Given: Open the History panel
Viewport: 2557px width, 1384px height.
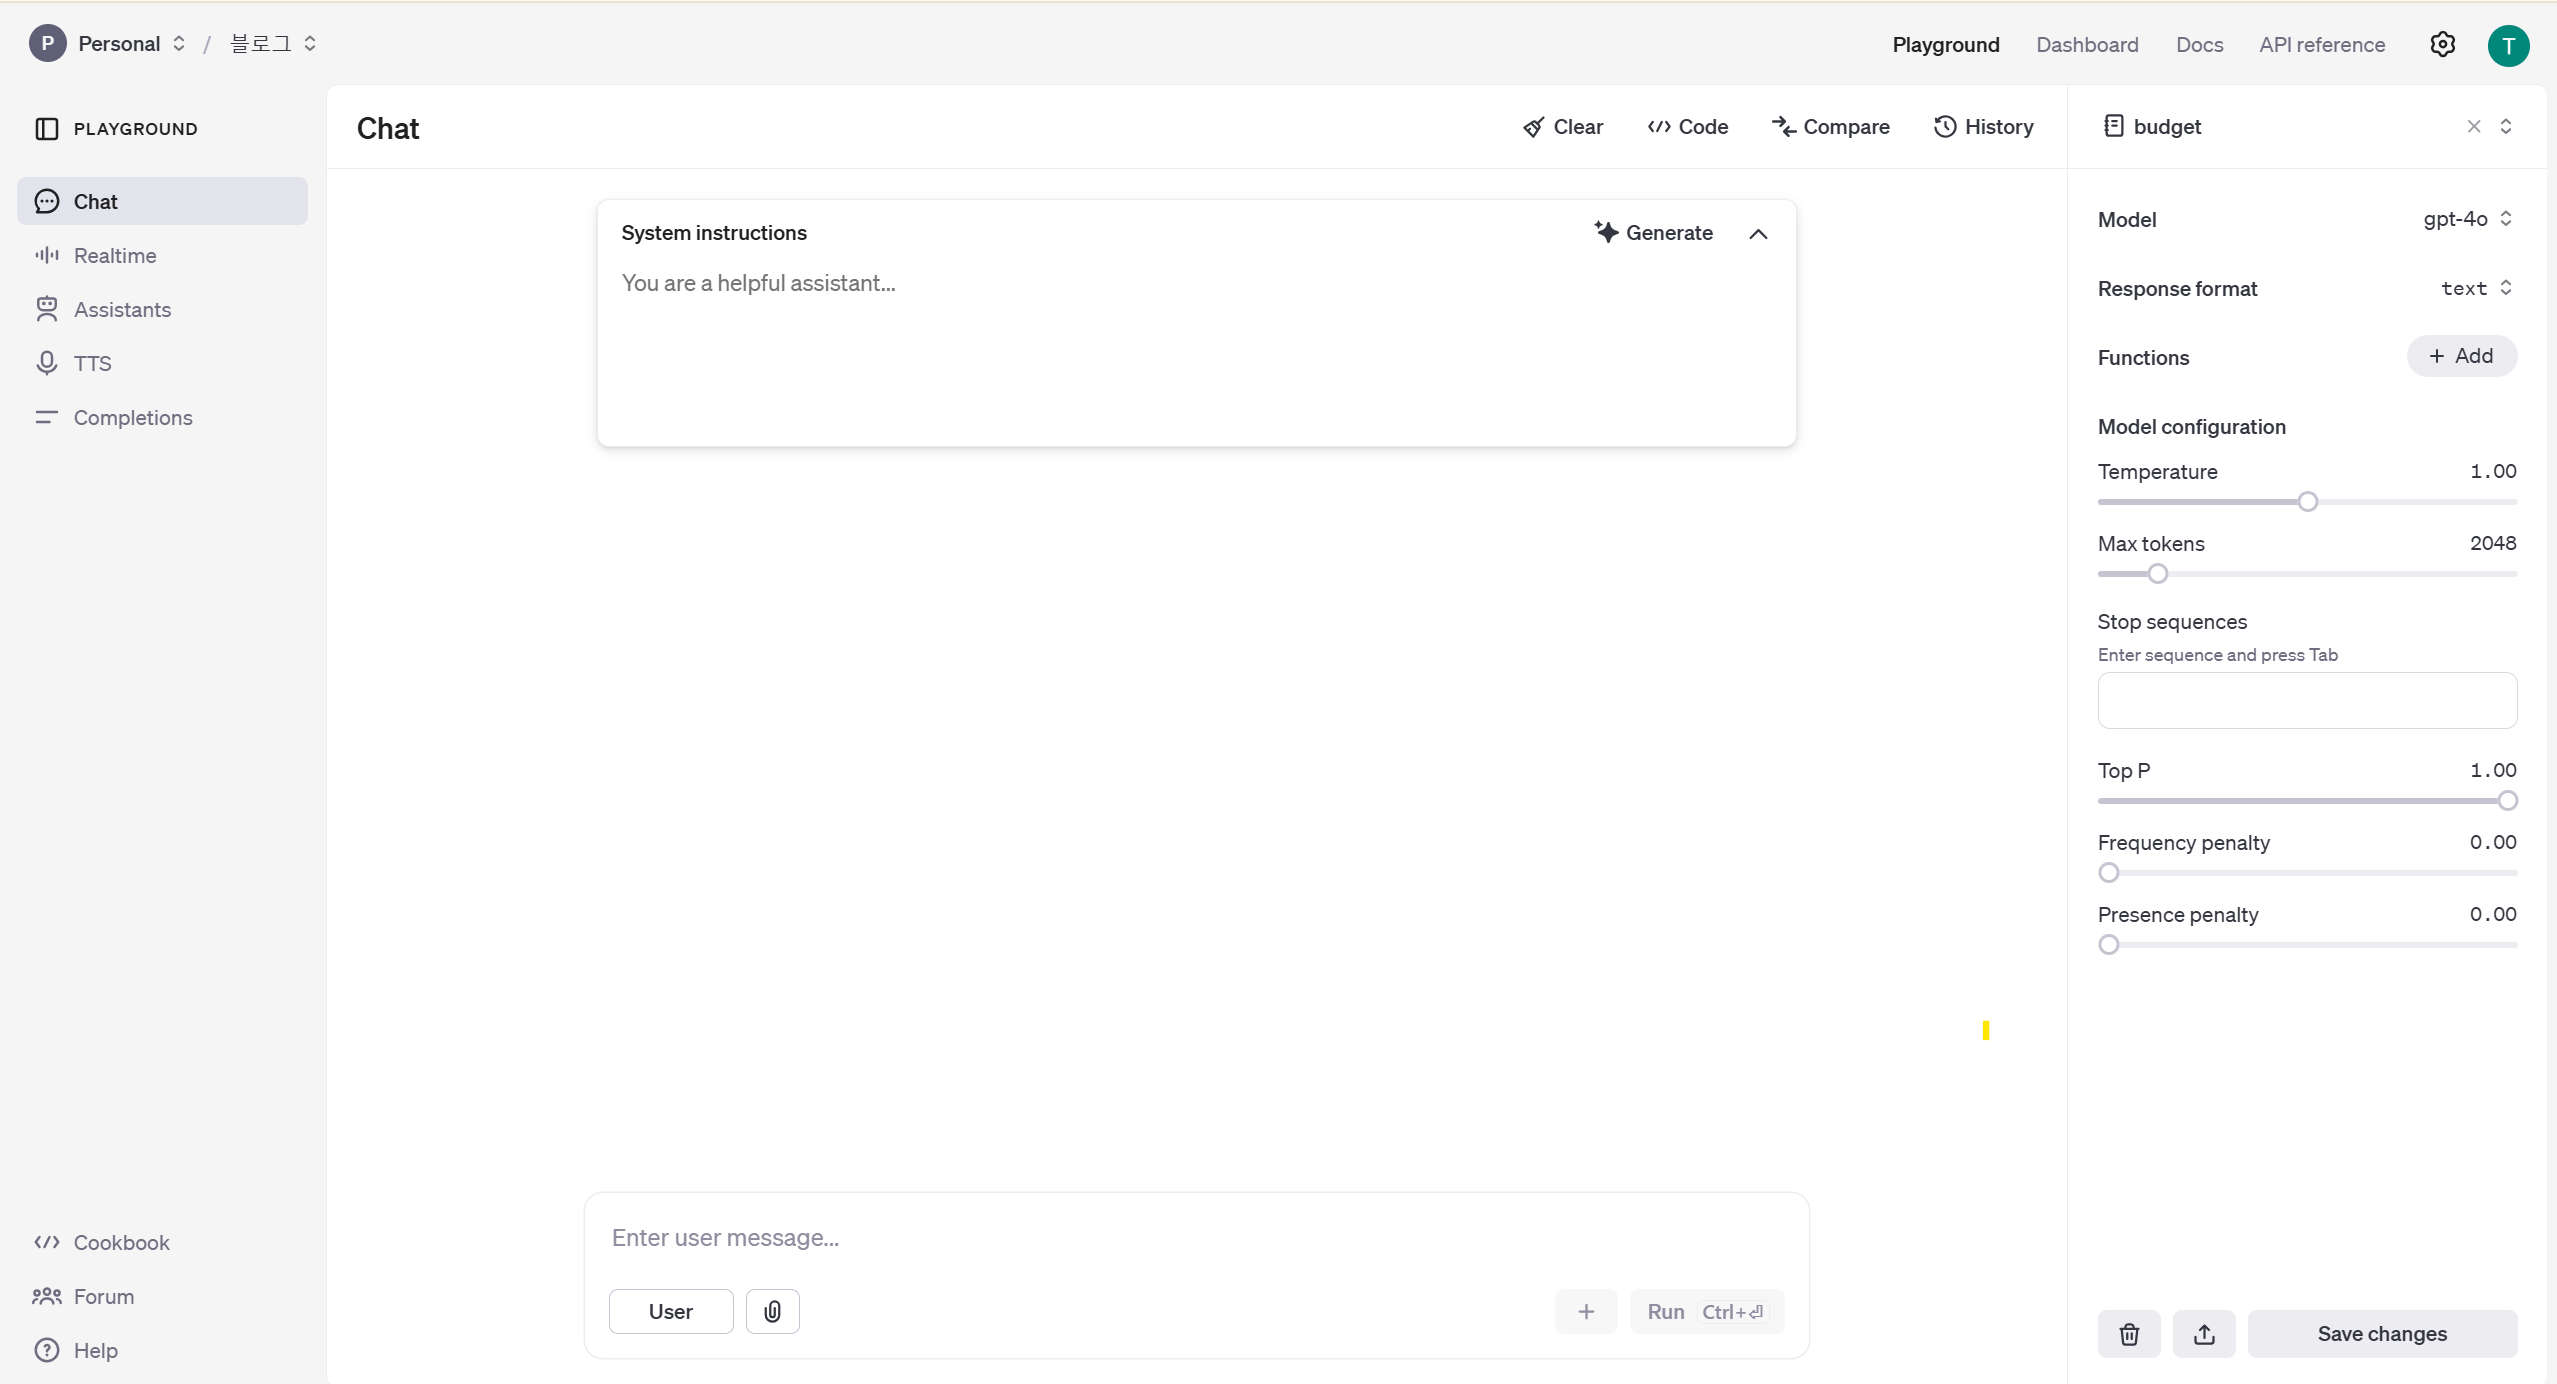Looking at the screenshot, I should click(x=1983, y=127).
